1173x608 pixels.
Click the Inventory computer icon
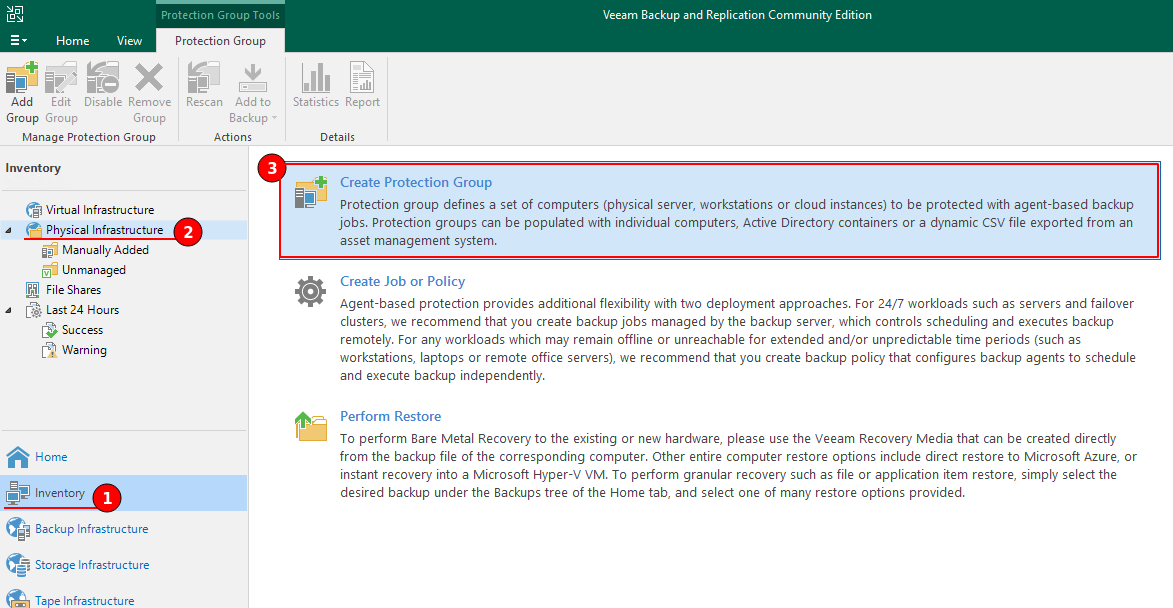tap(18, 494)
